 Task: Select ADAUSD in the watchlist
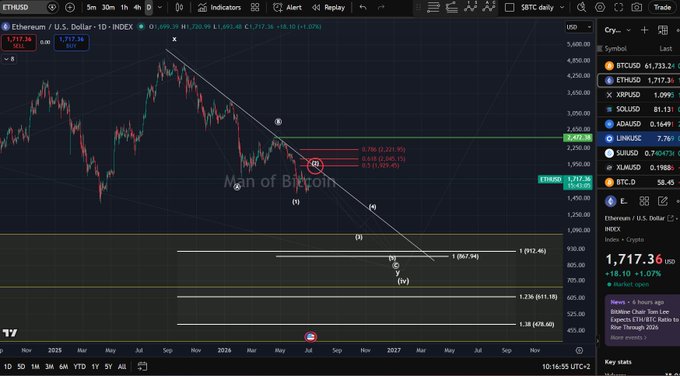[x=638, y=124]
